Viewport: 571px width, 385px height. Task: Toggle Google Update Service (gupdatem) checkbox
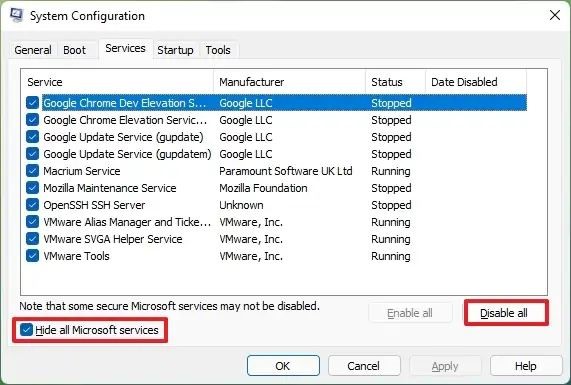point(32,154)
